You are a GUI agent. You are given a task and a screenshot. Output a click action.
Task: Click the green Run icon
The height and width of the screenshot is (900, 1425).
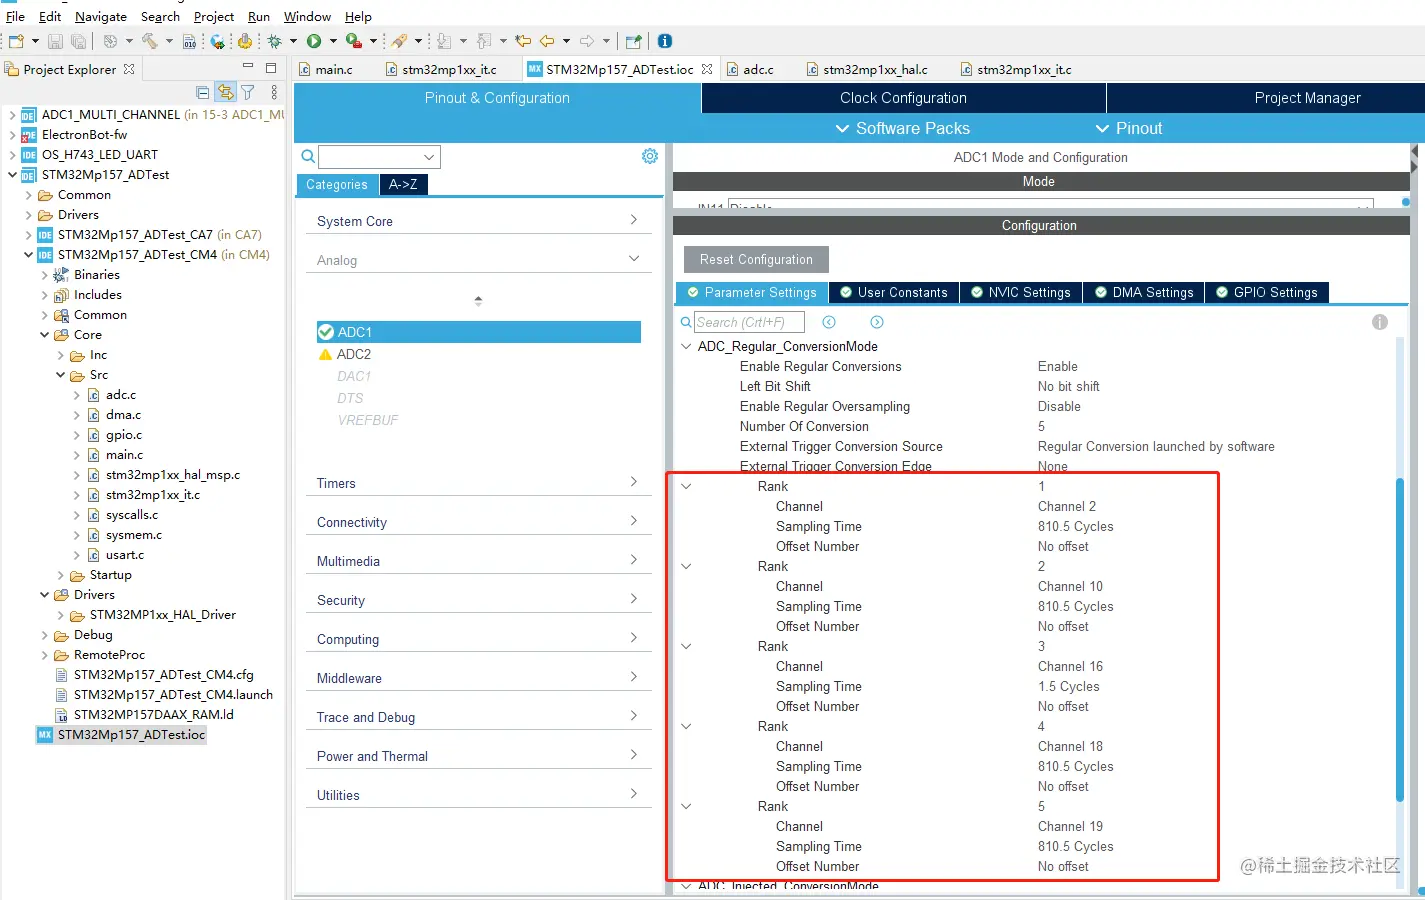pos(314,41)
